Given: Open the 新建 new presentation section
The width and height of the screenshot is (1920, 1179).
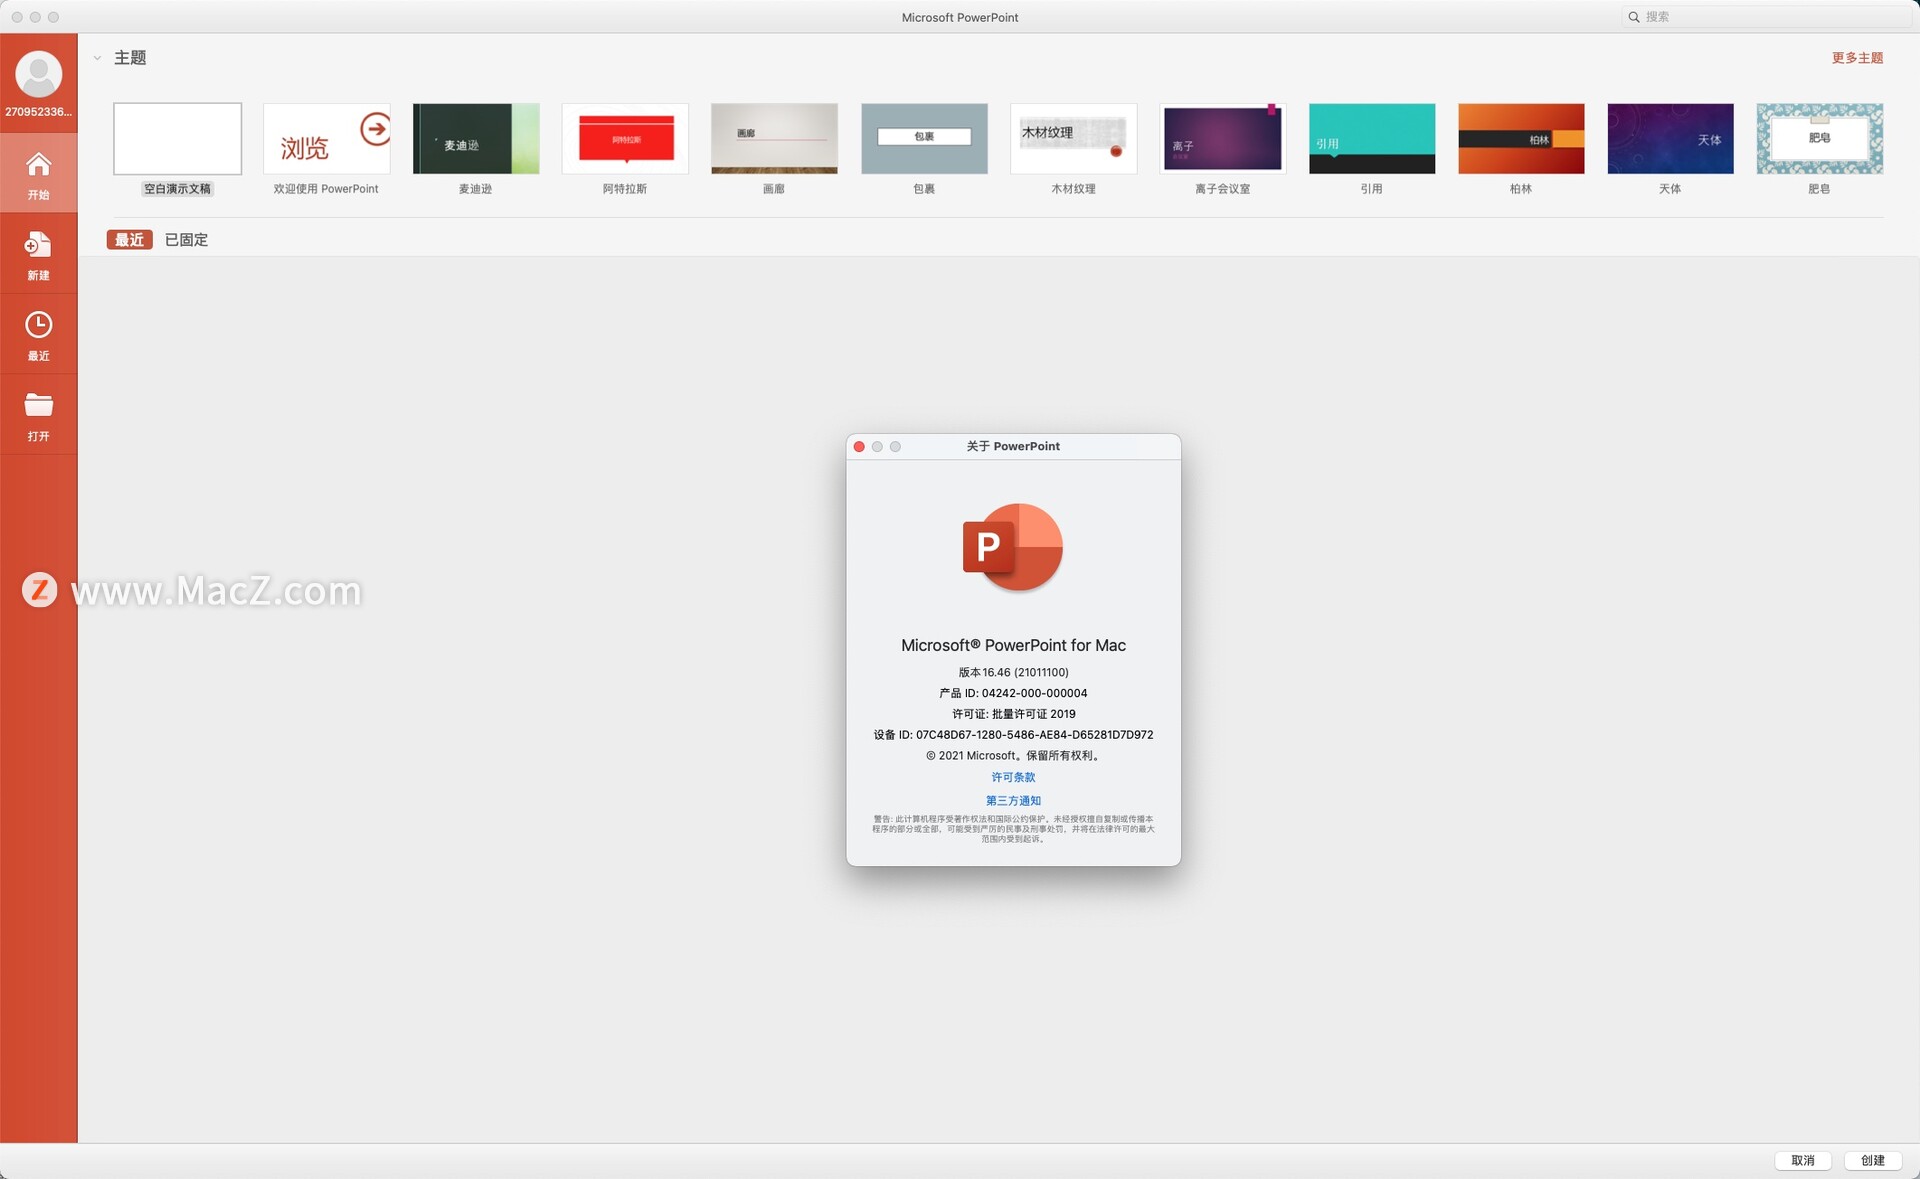Looking at the screenshot, I should [x=38, y=255].
